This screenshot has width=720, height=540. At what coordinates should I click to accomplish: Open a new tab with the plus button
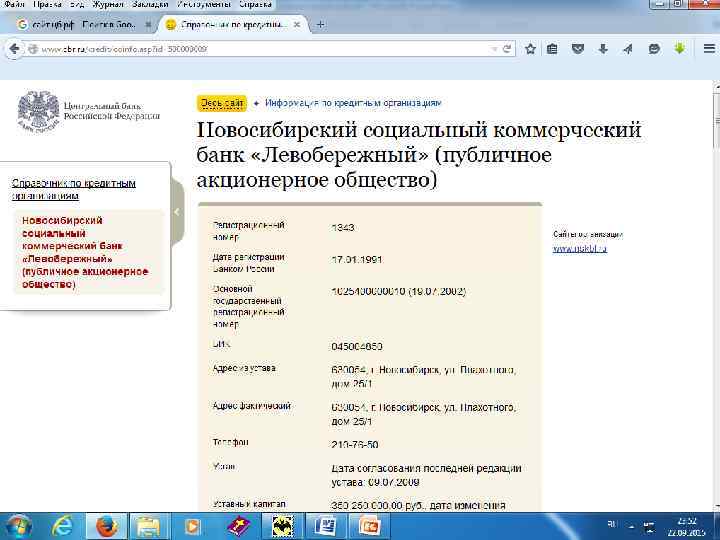(x=321, y=25)
